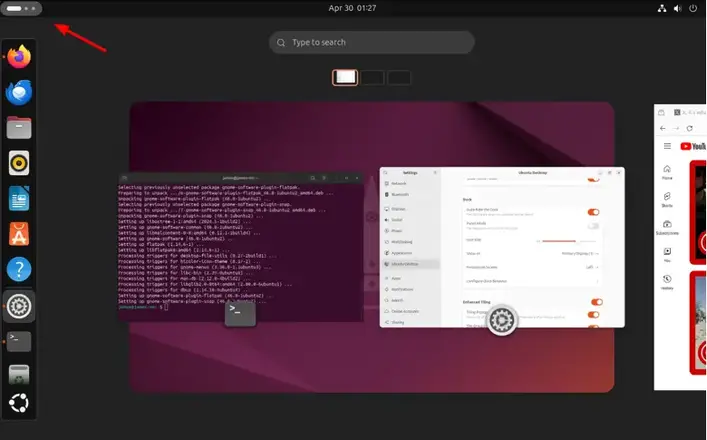Toggle Auto-hide the Dock switch
Viewport: 707px width, 440px height.
point(593,212)
